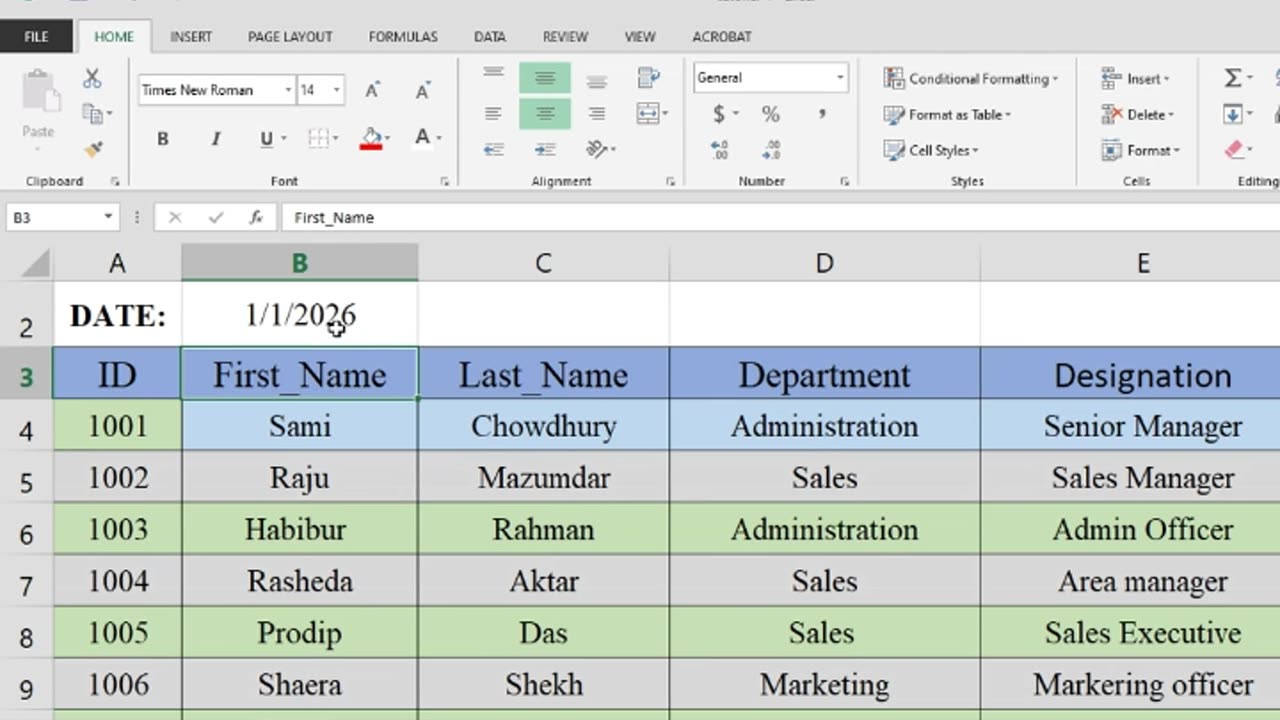Select the Format Painter brush
1280x720 pixels.
coord(93,149)
